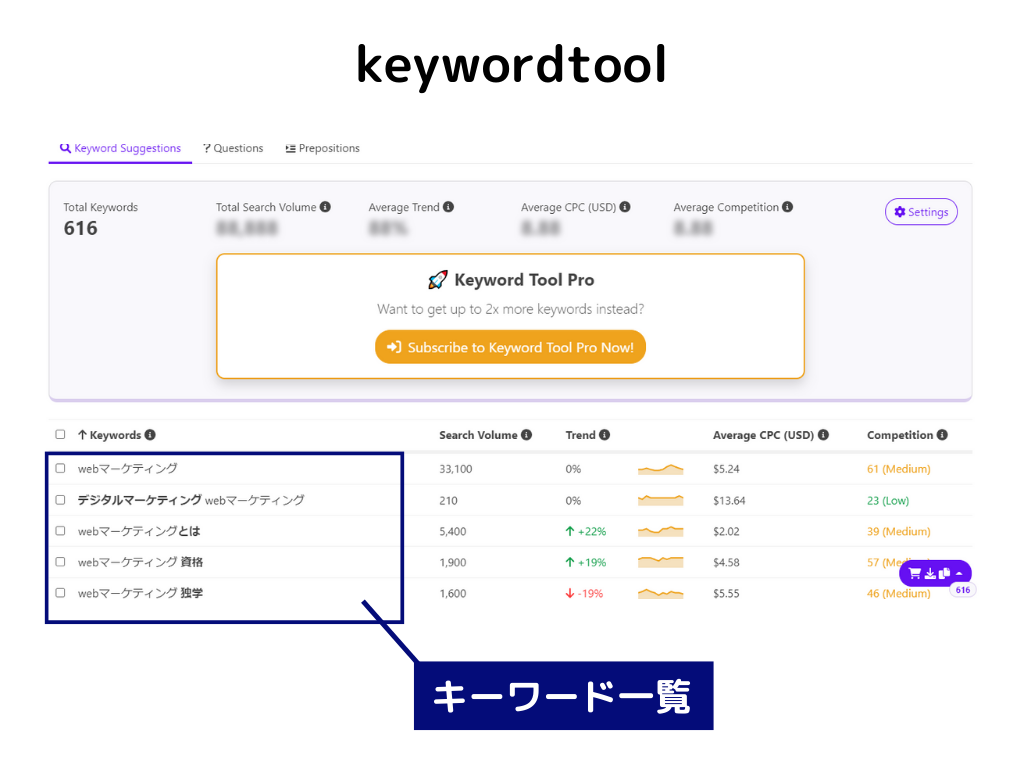Viewport: 1024px width, 768px height.
Task: Click info icon next to Average Trend
Action: pyautogui.click(x=448, y=207)
